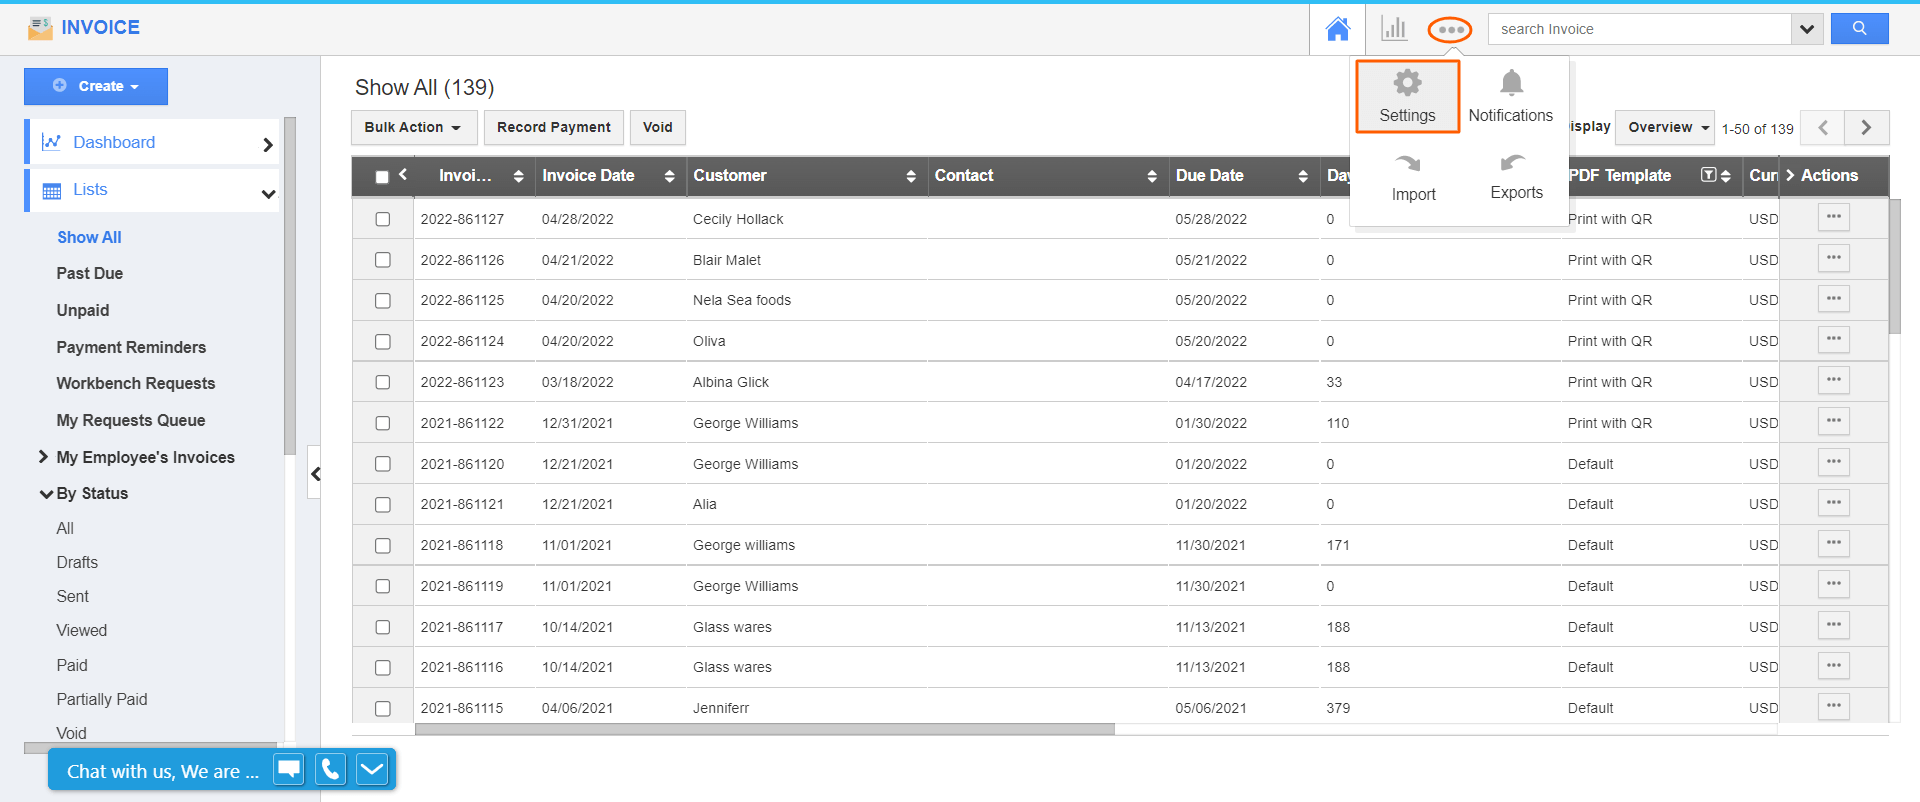Open the Create dropdown

tap(96, 86)
